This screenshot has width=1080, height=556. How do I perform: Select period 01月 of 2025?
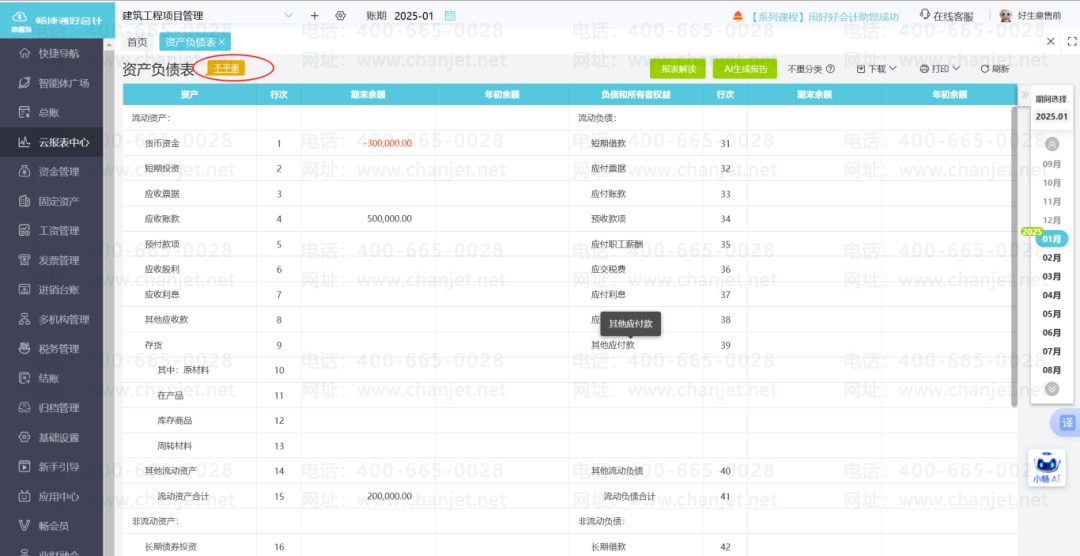click(1052, 239)
